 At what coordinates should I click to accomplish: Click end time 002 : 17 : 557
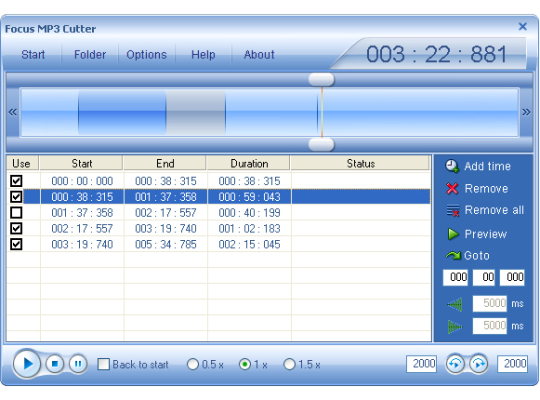click(166, 213)
